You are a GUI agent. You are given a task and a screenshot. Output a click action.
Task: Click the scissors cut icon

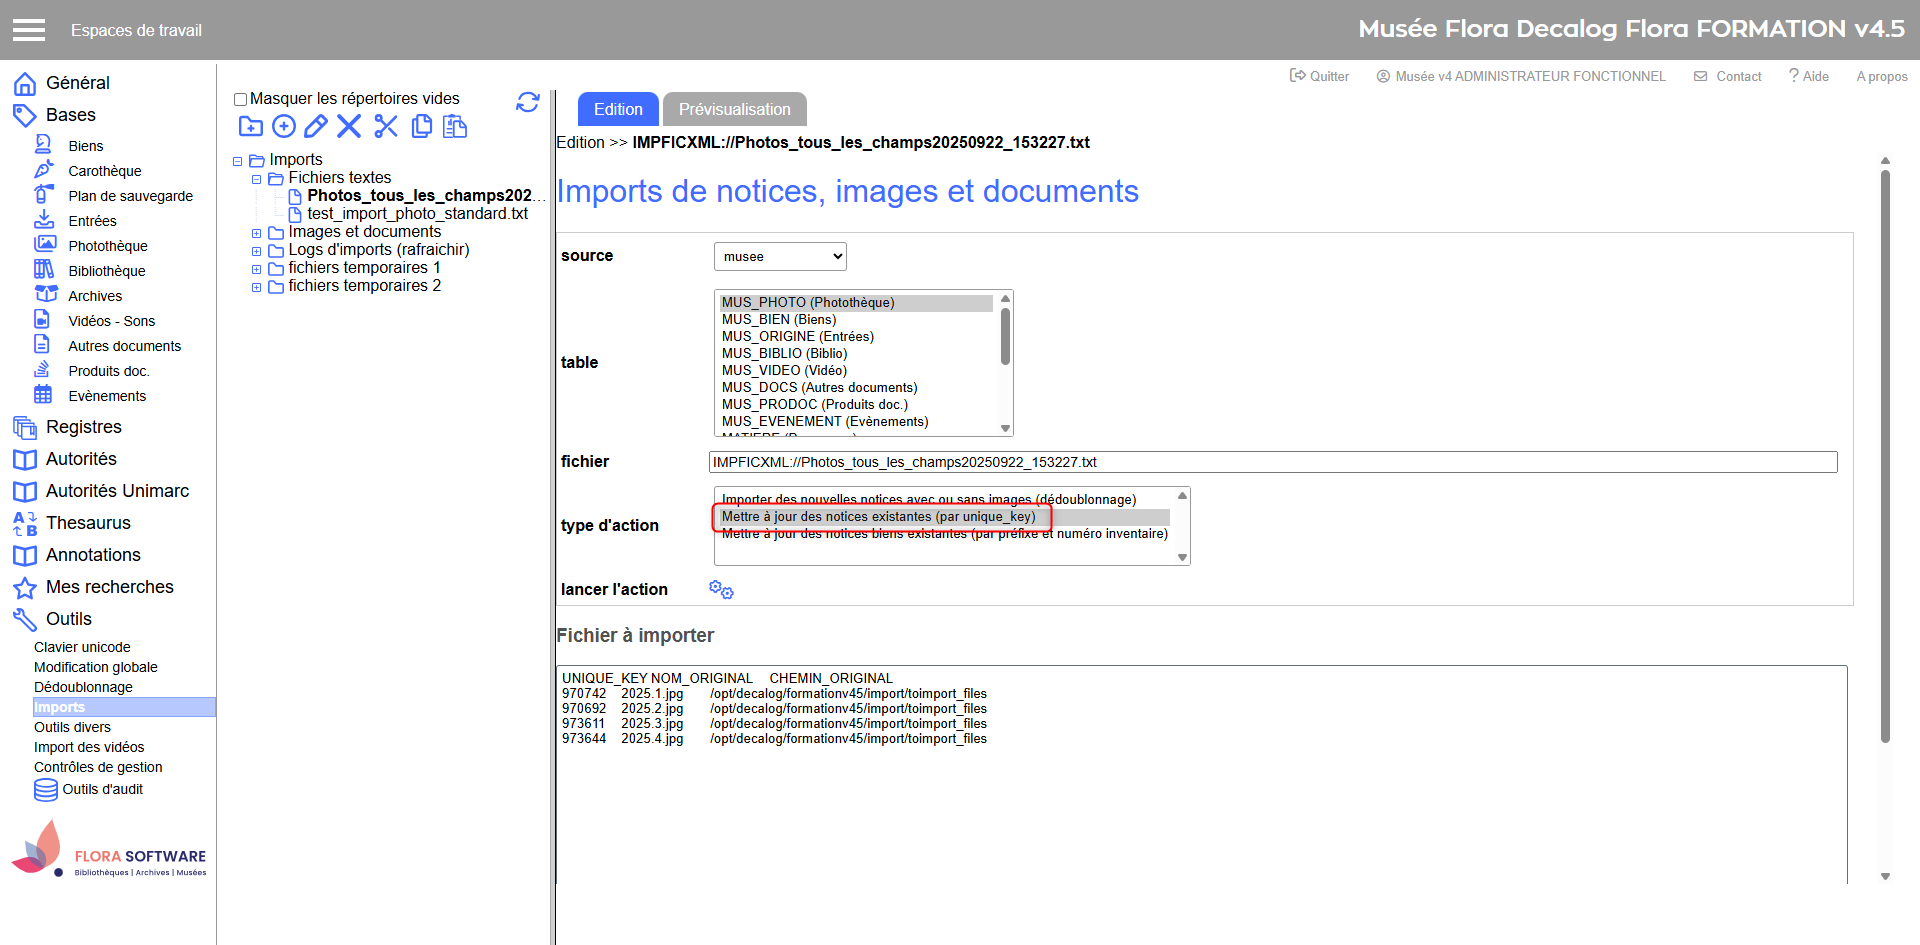click(386, 126)
